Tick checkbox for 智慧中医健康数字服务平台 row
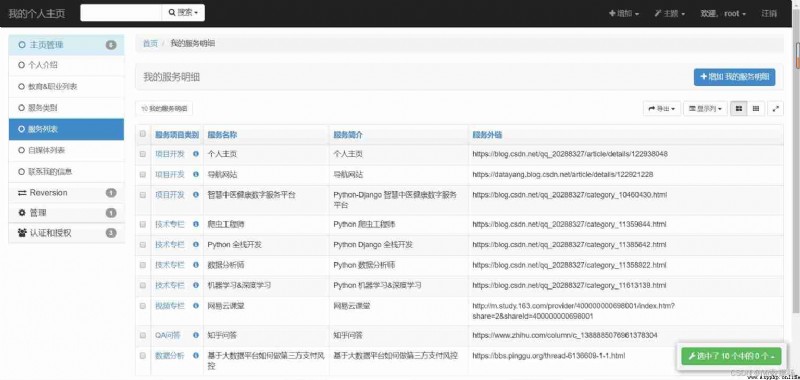The height and width of the screenshot is (380, 800). [143, 194]
